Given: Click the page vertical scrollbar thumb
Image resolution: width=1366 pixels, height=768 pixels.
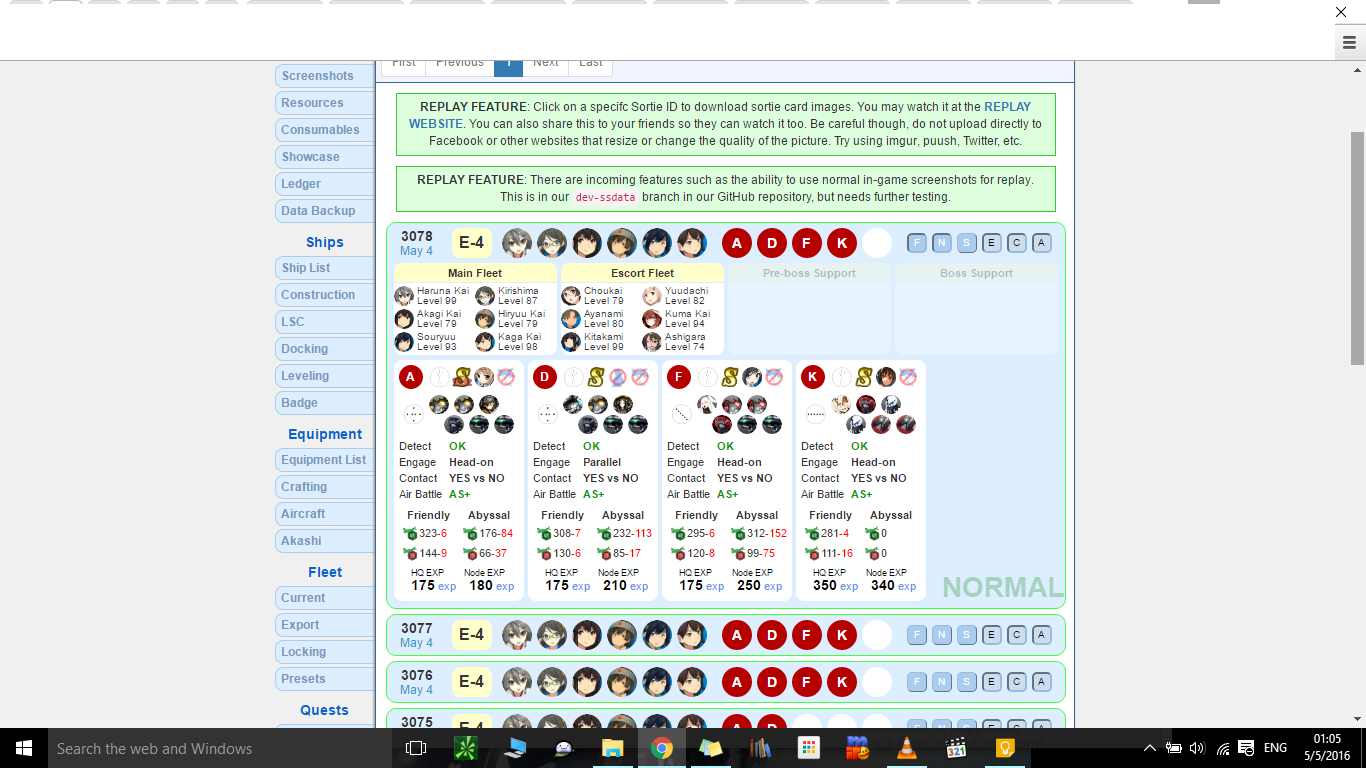Looking at the screenshot, I should [x=1357, y=248].
